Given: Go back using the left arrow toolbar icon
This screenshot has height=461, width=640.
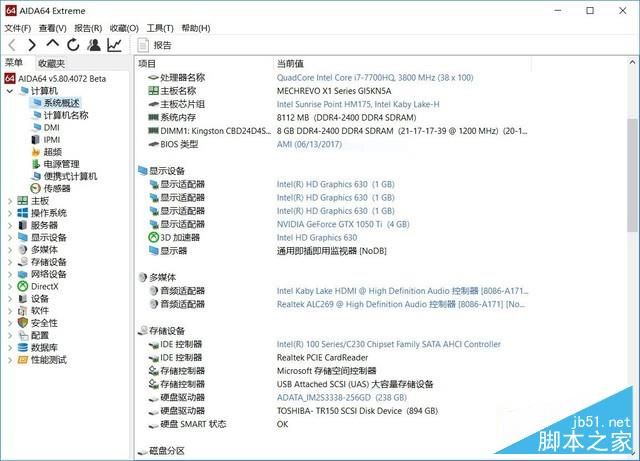Looking at the screenshot, I should click(12, 45).
